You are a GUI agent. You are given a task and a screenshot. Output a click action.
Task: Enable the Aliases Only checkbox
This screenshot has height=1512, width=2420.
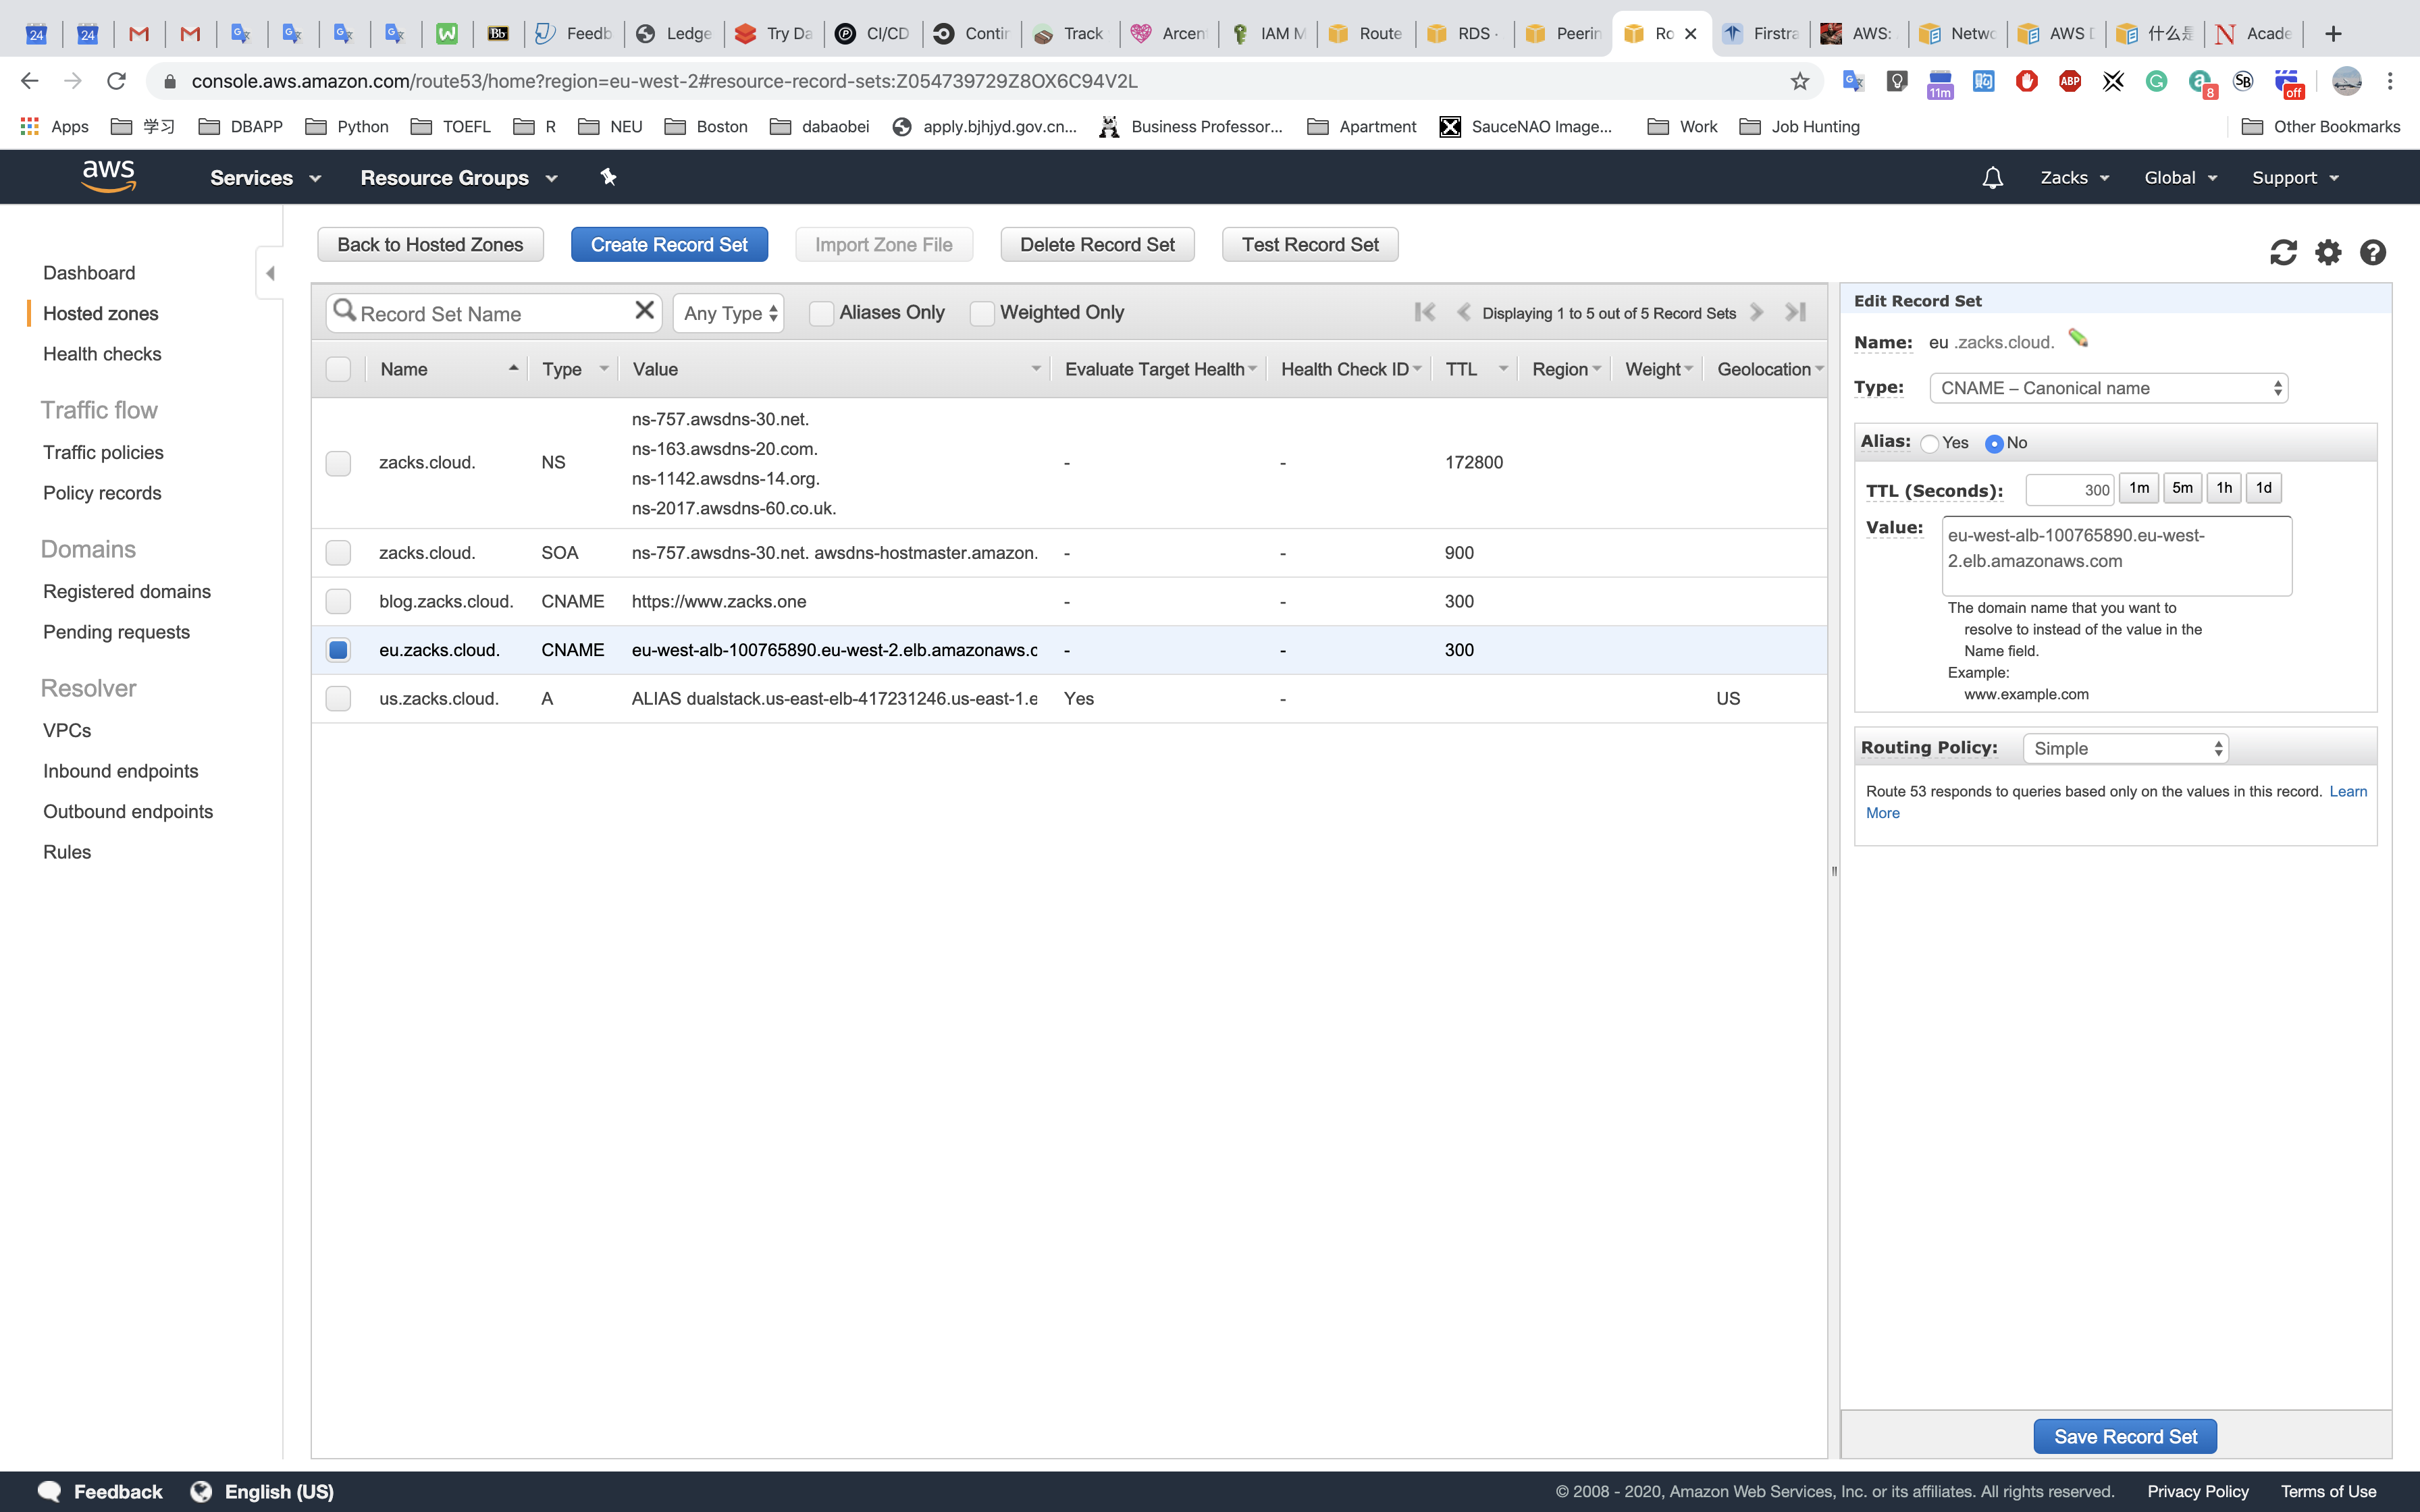pos(821,313)
